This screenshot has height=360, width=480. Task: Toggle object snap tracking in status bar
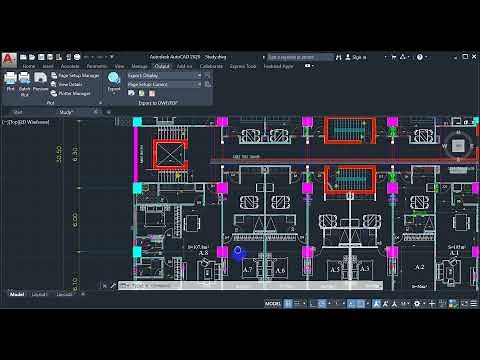[x=351, y=304]
